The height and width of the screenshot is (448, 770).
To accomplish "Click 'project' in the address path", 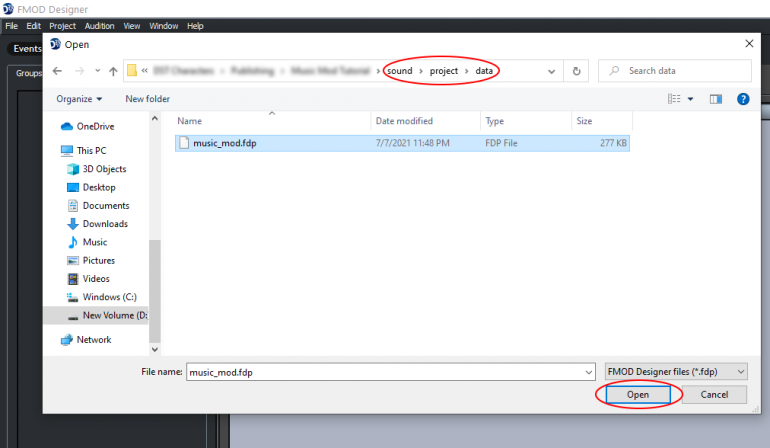I will coord(443,71).
